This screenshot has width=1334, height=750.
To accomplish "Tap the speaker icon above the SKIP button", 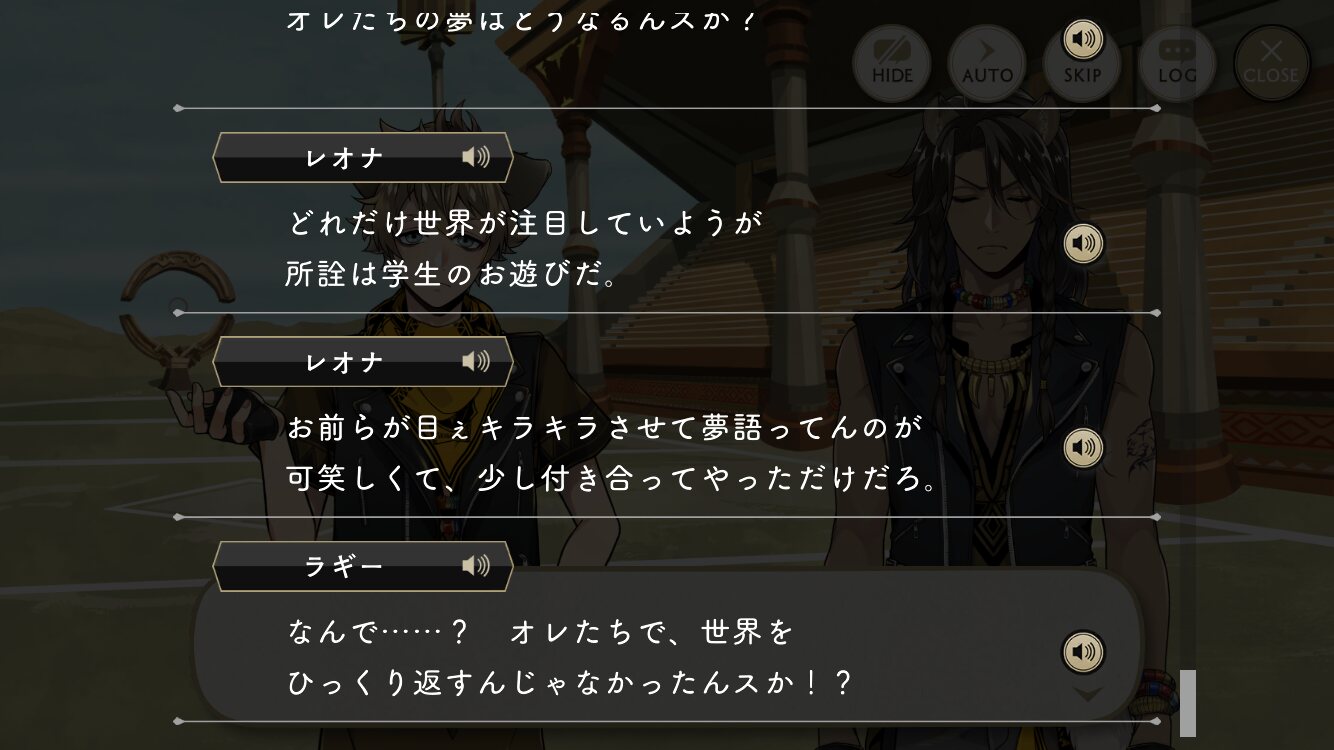I will (1083, 40).
